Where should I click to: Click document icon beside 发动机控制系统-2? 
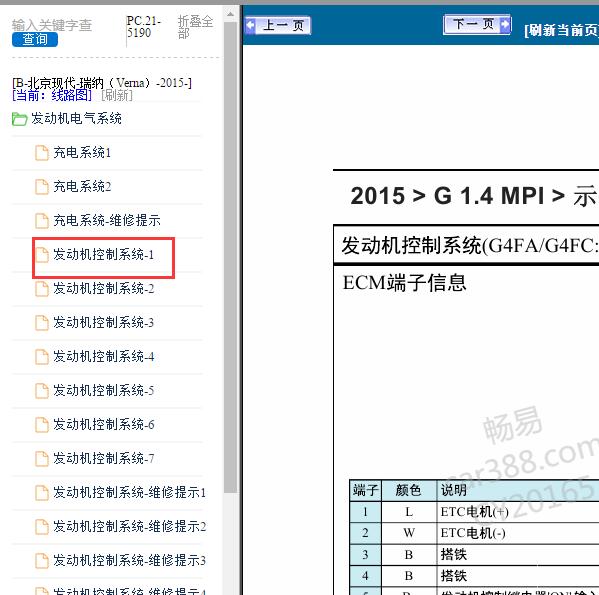coord(42,289)
